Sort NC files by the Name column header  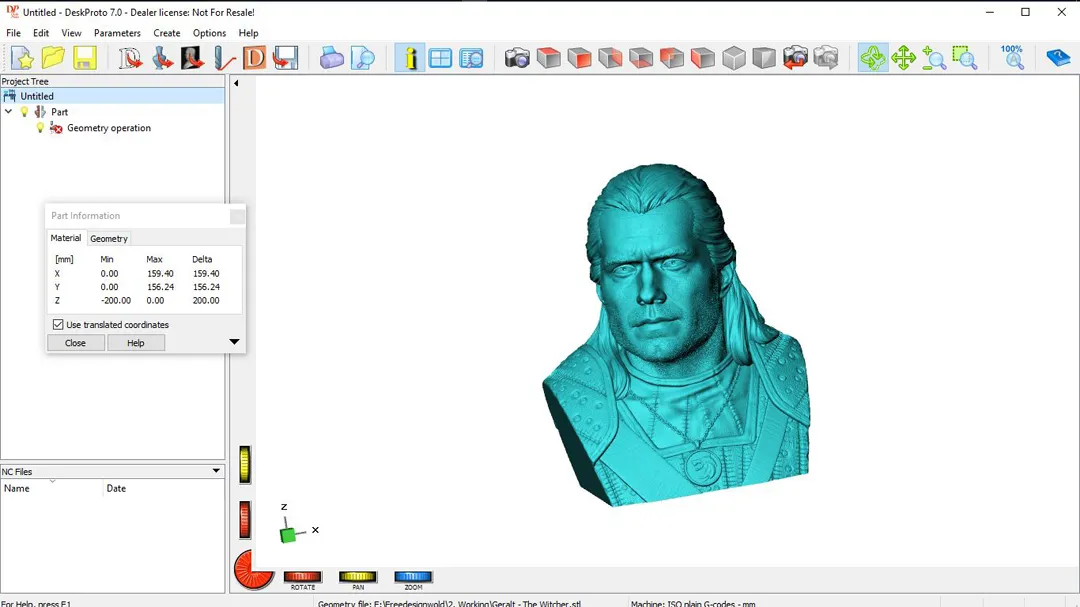pos(52,488)
